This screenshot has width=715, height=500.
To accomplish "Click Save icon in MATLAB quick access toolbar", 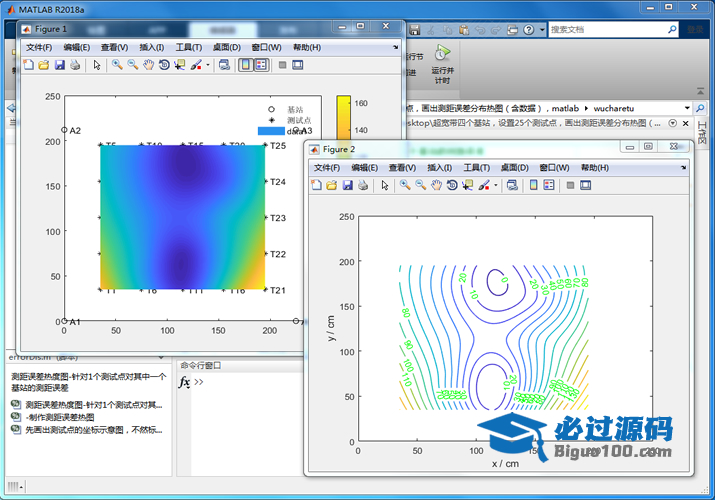I will click(414, 30).
